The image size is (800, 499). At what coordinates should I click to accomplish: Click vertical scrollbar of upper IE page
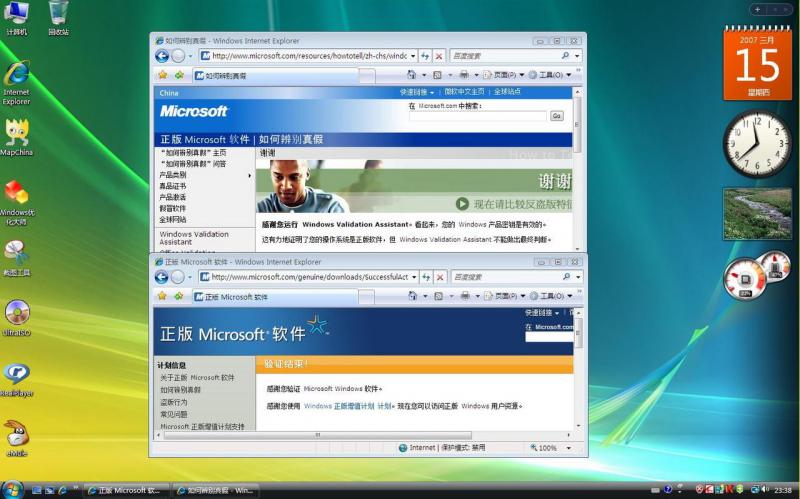577,124
